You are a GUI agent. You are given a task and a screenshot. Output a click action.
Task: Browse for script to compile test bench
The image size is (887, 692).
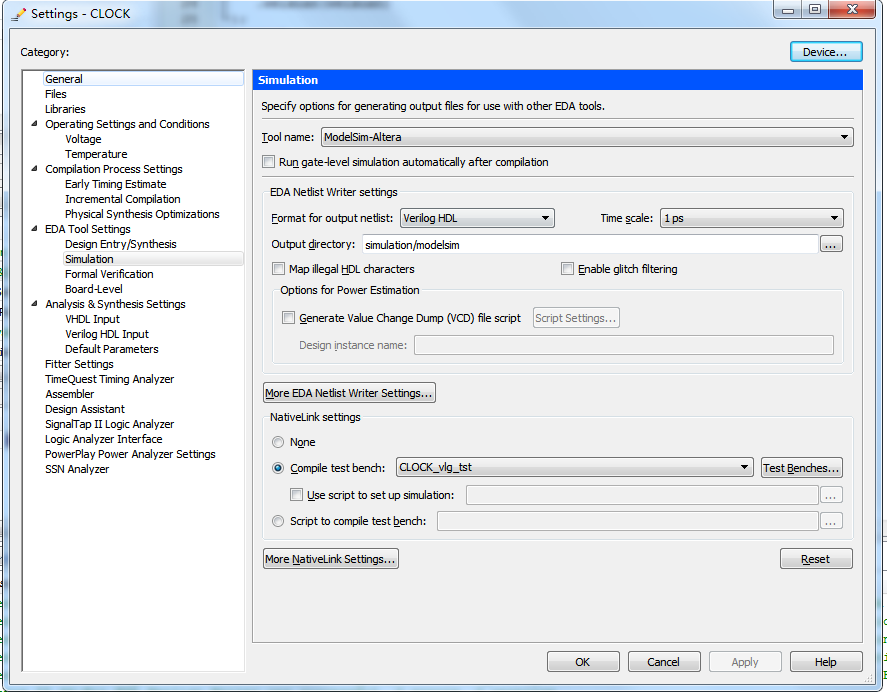830,521
